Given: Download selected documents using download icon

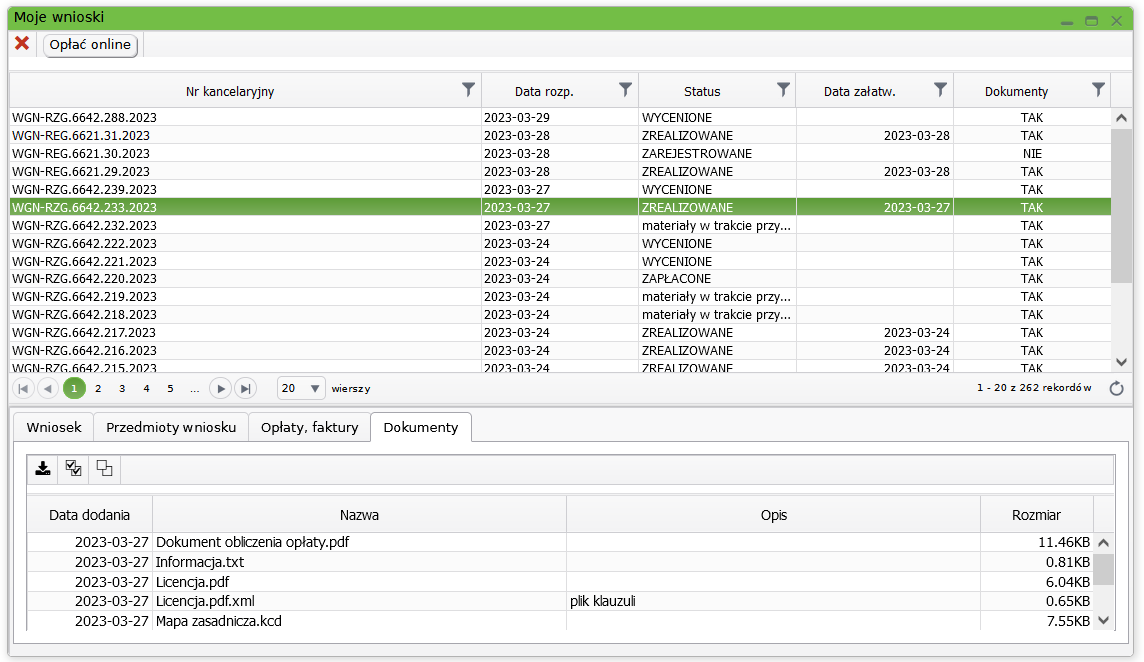Looking at the screenshot, I should [x=43, y=468].
